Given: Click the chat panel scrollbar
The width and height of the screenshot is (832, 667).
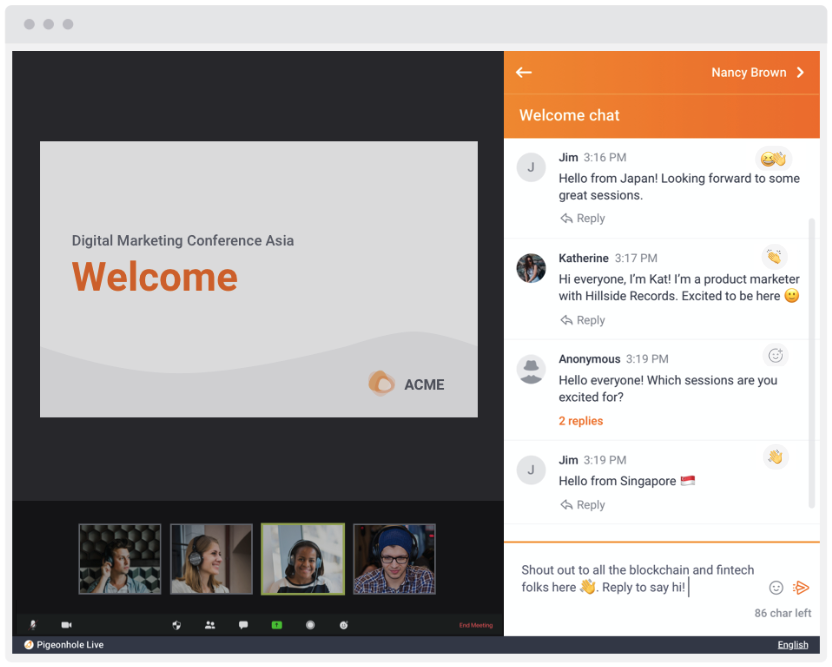Looking at the screenshot, I should [x=811, y=363].
